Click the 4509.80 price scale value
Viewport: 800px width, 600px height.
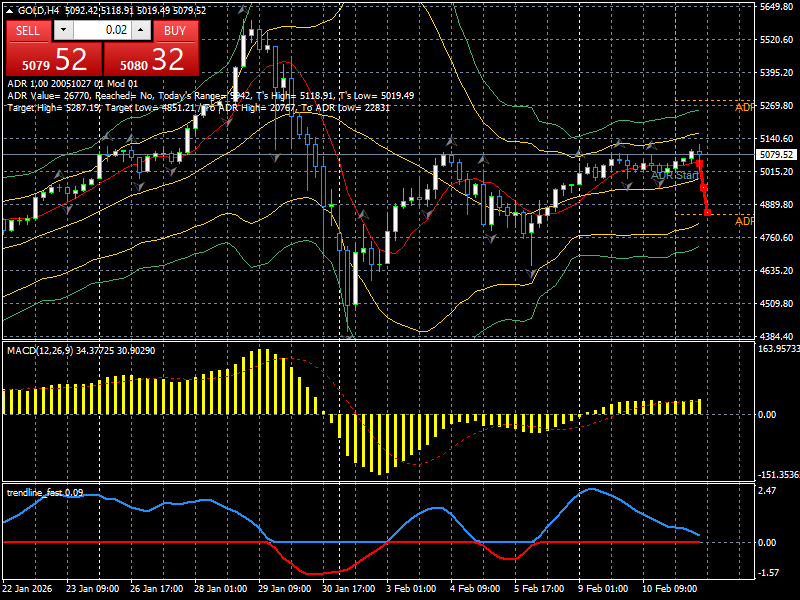(x=776, y=304)
